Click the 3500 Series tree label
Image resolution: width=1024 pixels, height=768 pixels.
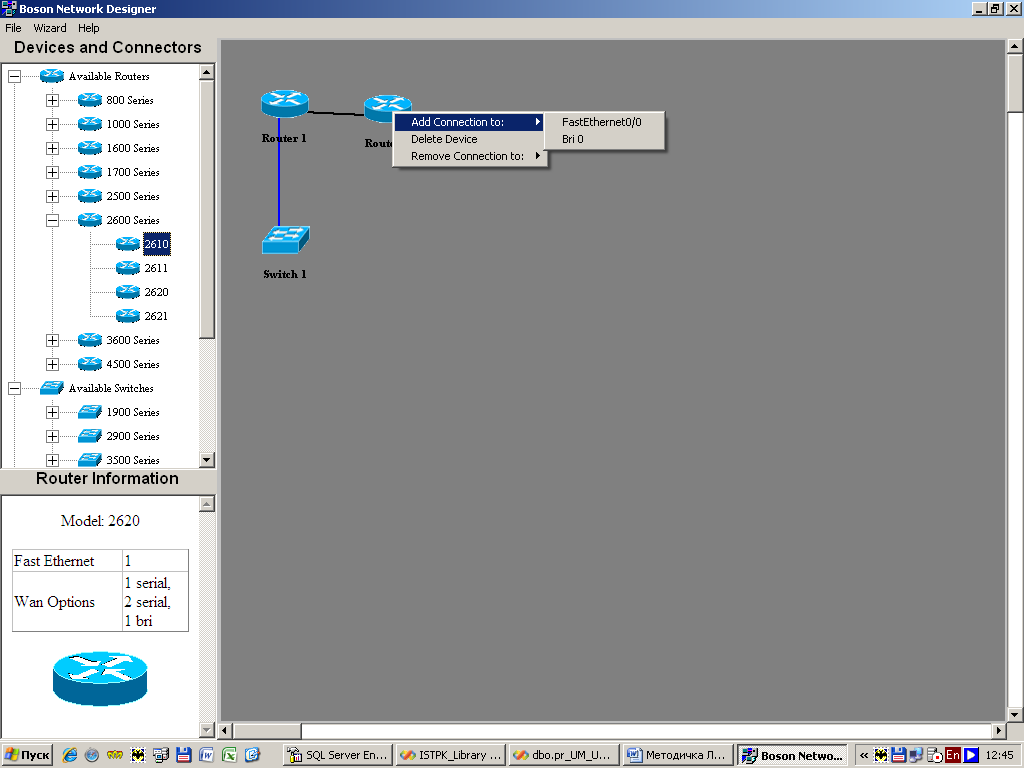[x=133, y=460]
